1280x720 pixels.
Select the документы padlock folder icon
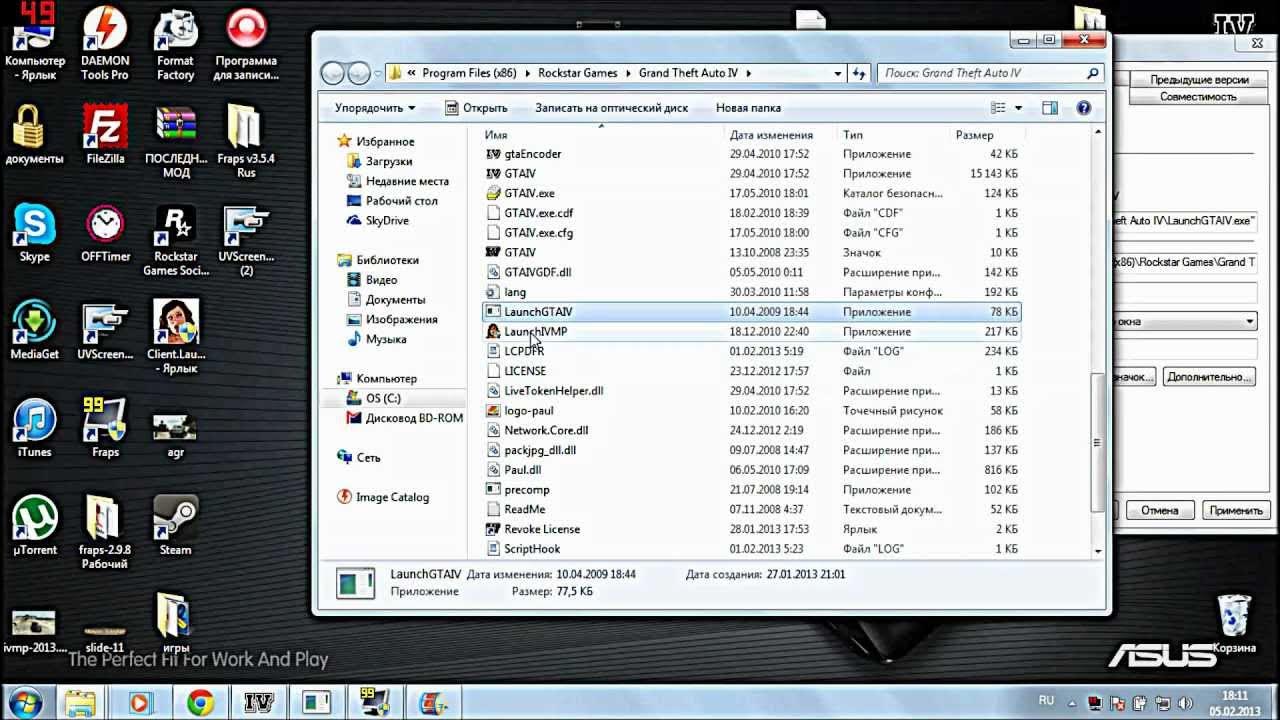point(34,133)
